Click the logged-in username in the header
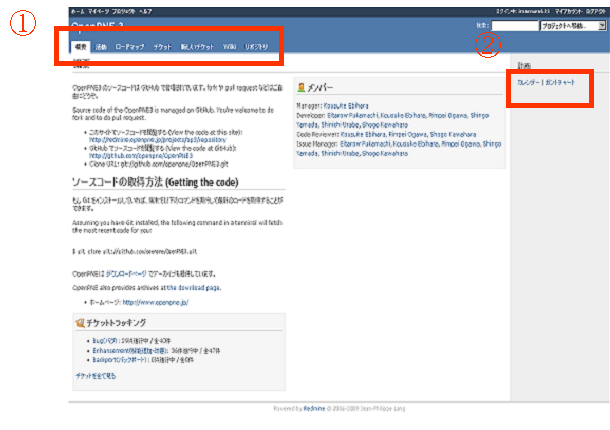This screenshot has height=430, width=610. pos(534,11)
